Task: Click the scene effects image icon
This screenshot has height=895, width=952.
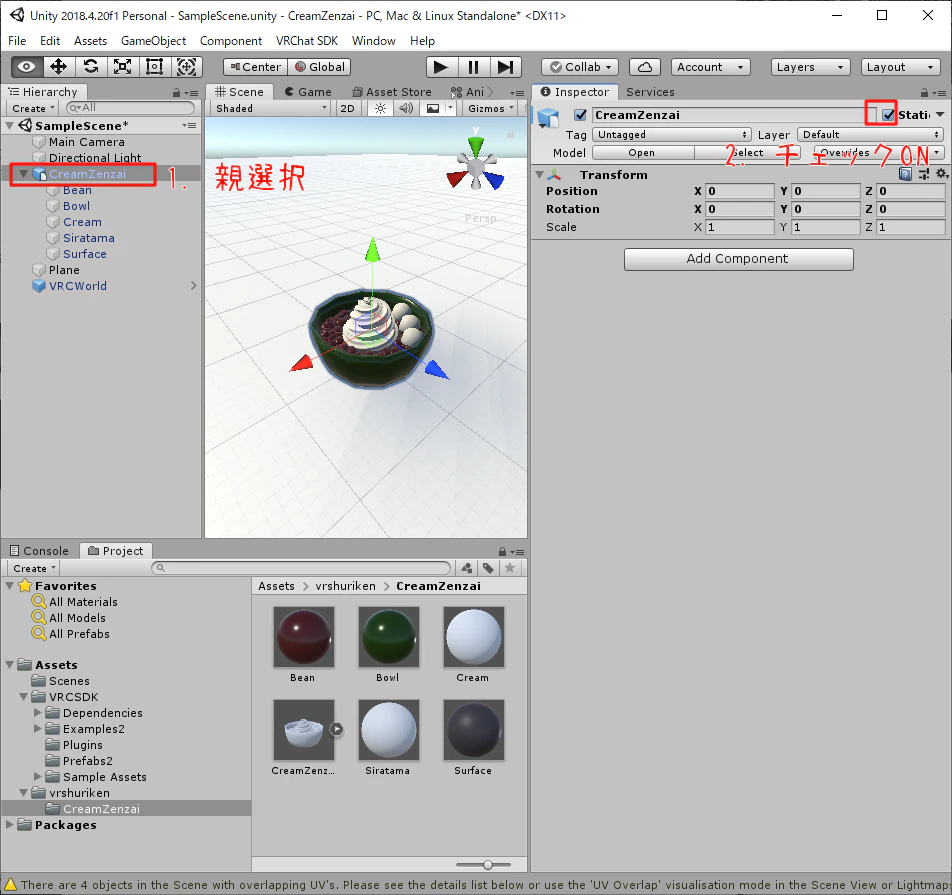Action: (x=433, y=109)
